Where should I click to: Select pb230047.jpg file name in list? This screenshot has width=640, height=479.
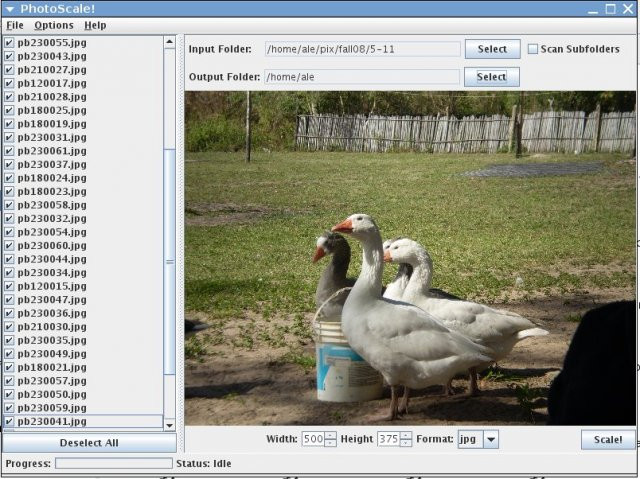[x=52, y=299]
